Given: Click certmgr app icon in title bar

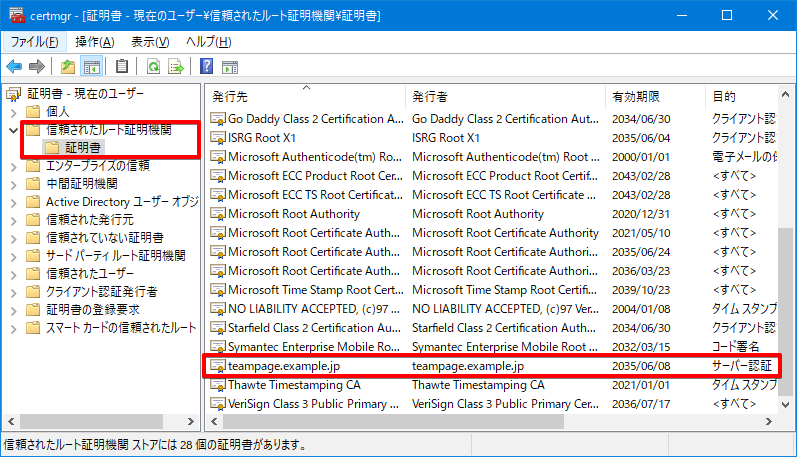Looking at the screenshot, I should pos(17,15).
